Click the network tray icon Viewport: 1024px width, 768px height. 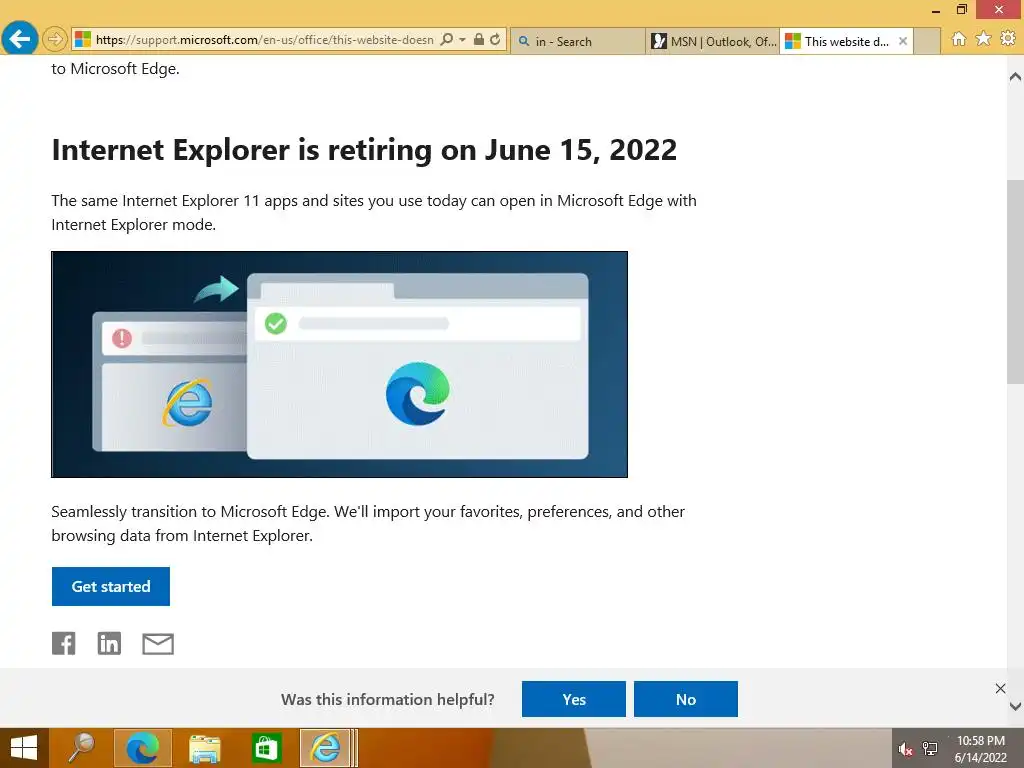[930, 749]
